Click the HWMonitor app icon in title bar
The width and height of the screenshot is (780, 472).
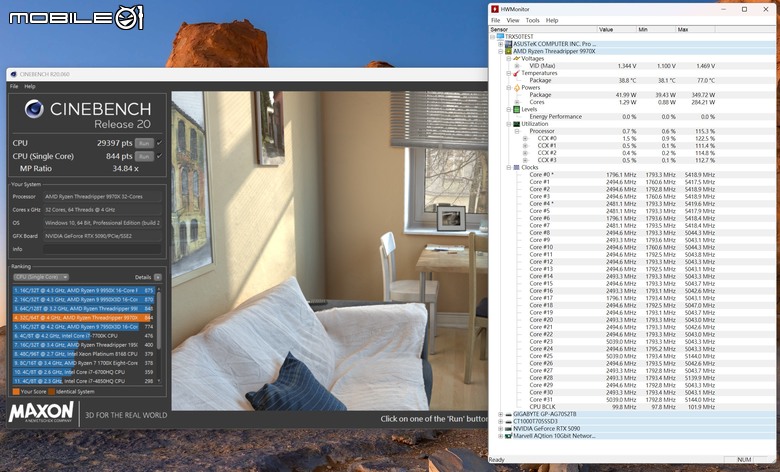click(x=495, y=9)
